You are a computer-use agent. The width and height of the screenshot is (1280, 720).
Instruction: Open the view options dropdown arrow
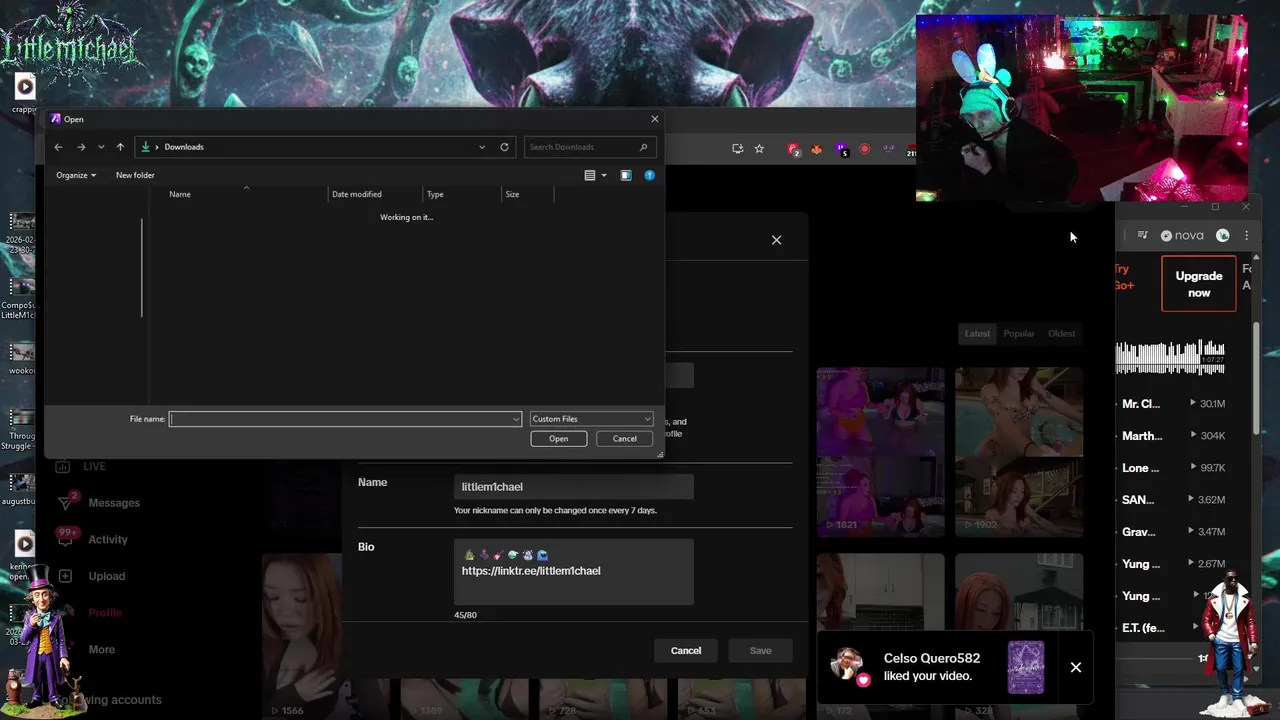click(x=604, y=175)
